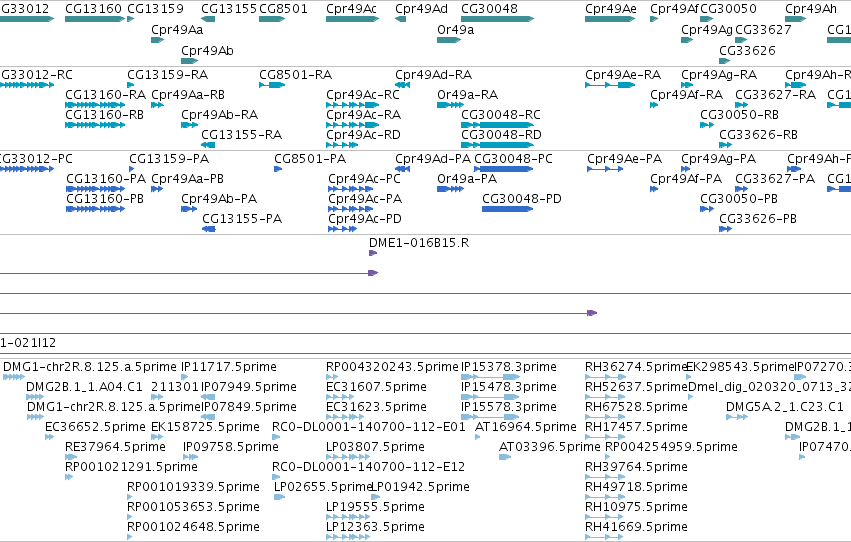Click the RH36274.5prime EST label
Screen dimensions: 851x542
coord(636,367)
